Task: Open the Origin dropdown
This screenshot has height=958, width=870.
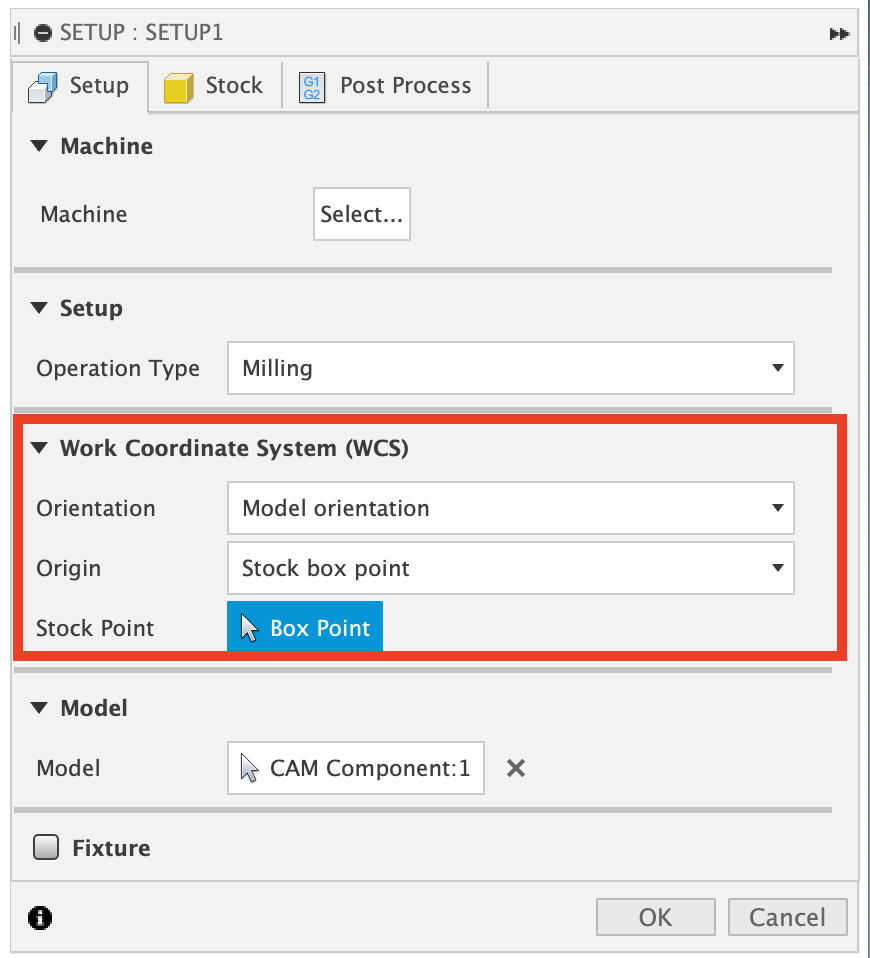Action: click(510, 568)
